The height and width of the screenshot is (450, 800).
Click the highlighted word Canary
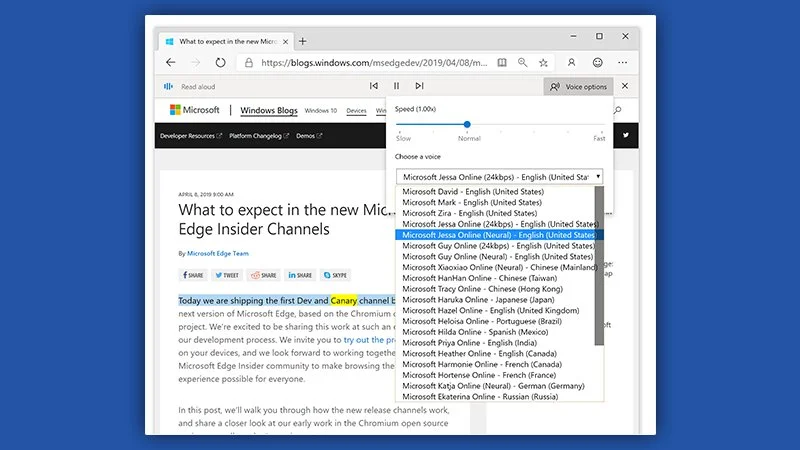[343, 301]
